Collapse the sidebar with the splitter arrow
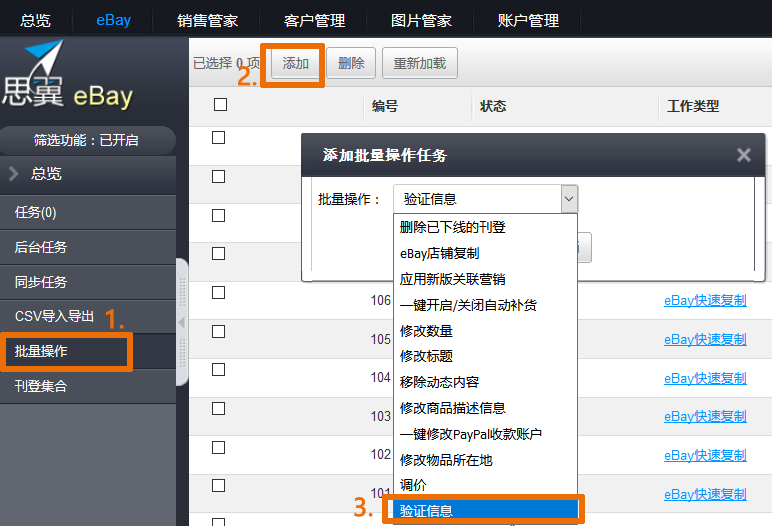Viewport: 772px width, 526px height. coord(182,323)
